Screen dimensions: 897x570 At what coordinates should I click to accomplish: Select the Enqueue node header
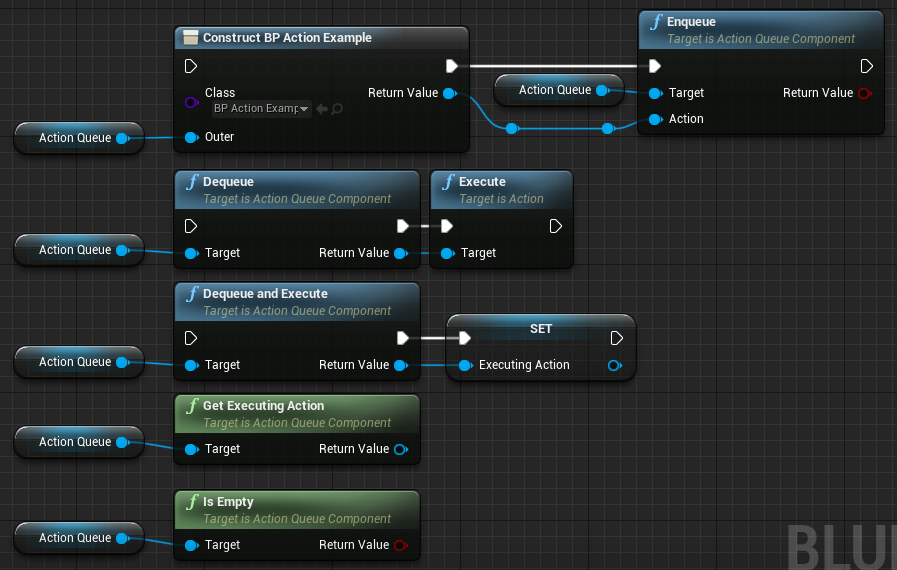click(x=761, y=30)
